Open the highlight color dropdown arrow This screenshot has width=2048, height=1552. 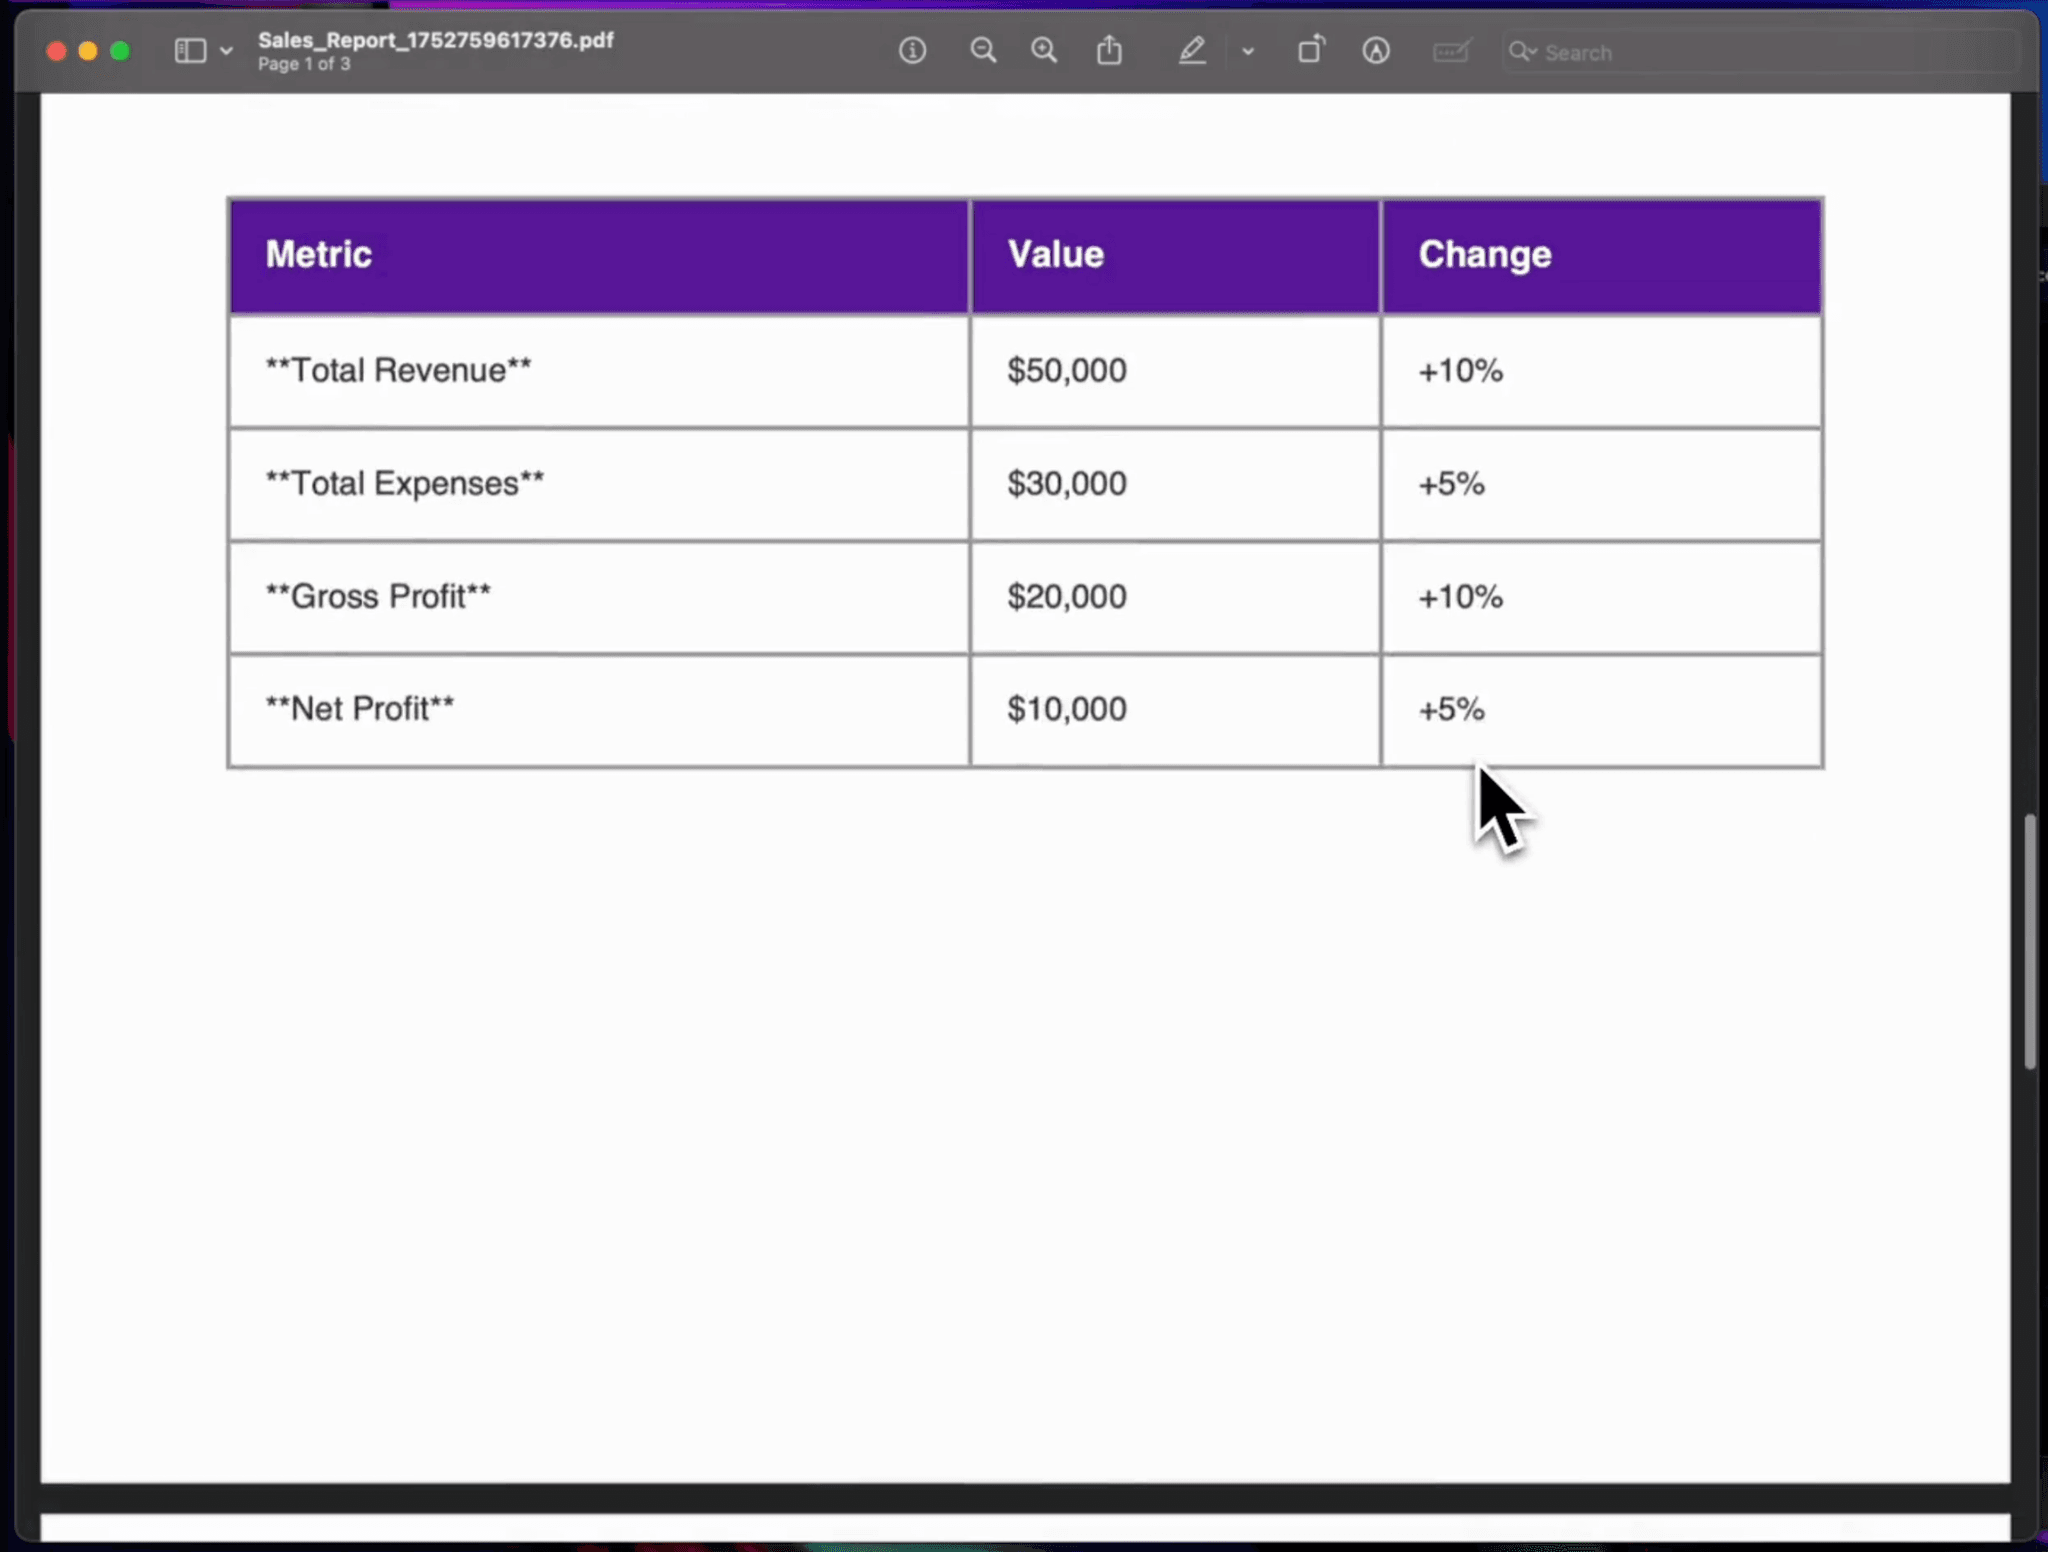click(1247, 51)
